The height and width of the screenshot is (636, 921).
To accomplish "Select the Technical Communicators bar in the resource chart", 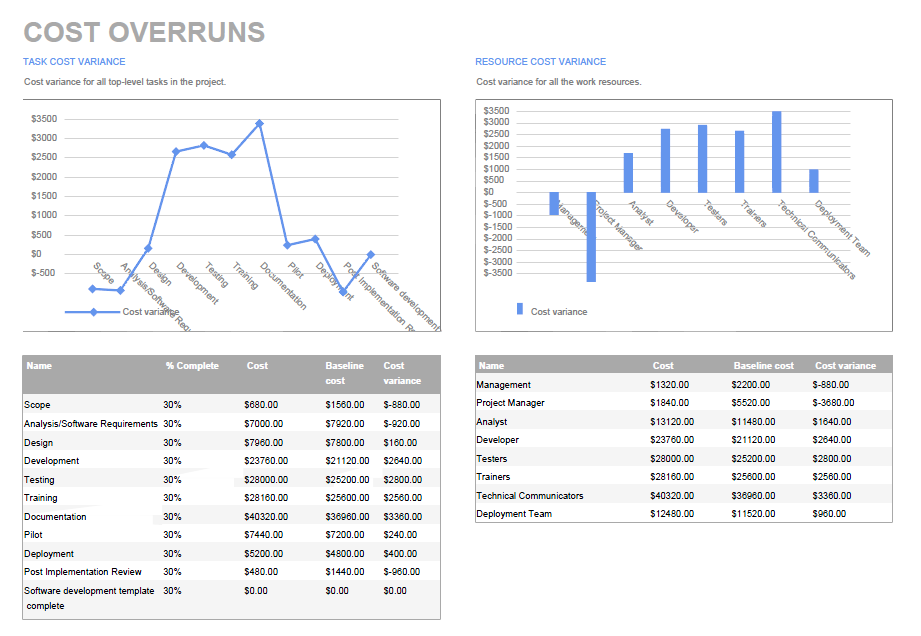I will [x=777, y=152].
